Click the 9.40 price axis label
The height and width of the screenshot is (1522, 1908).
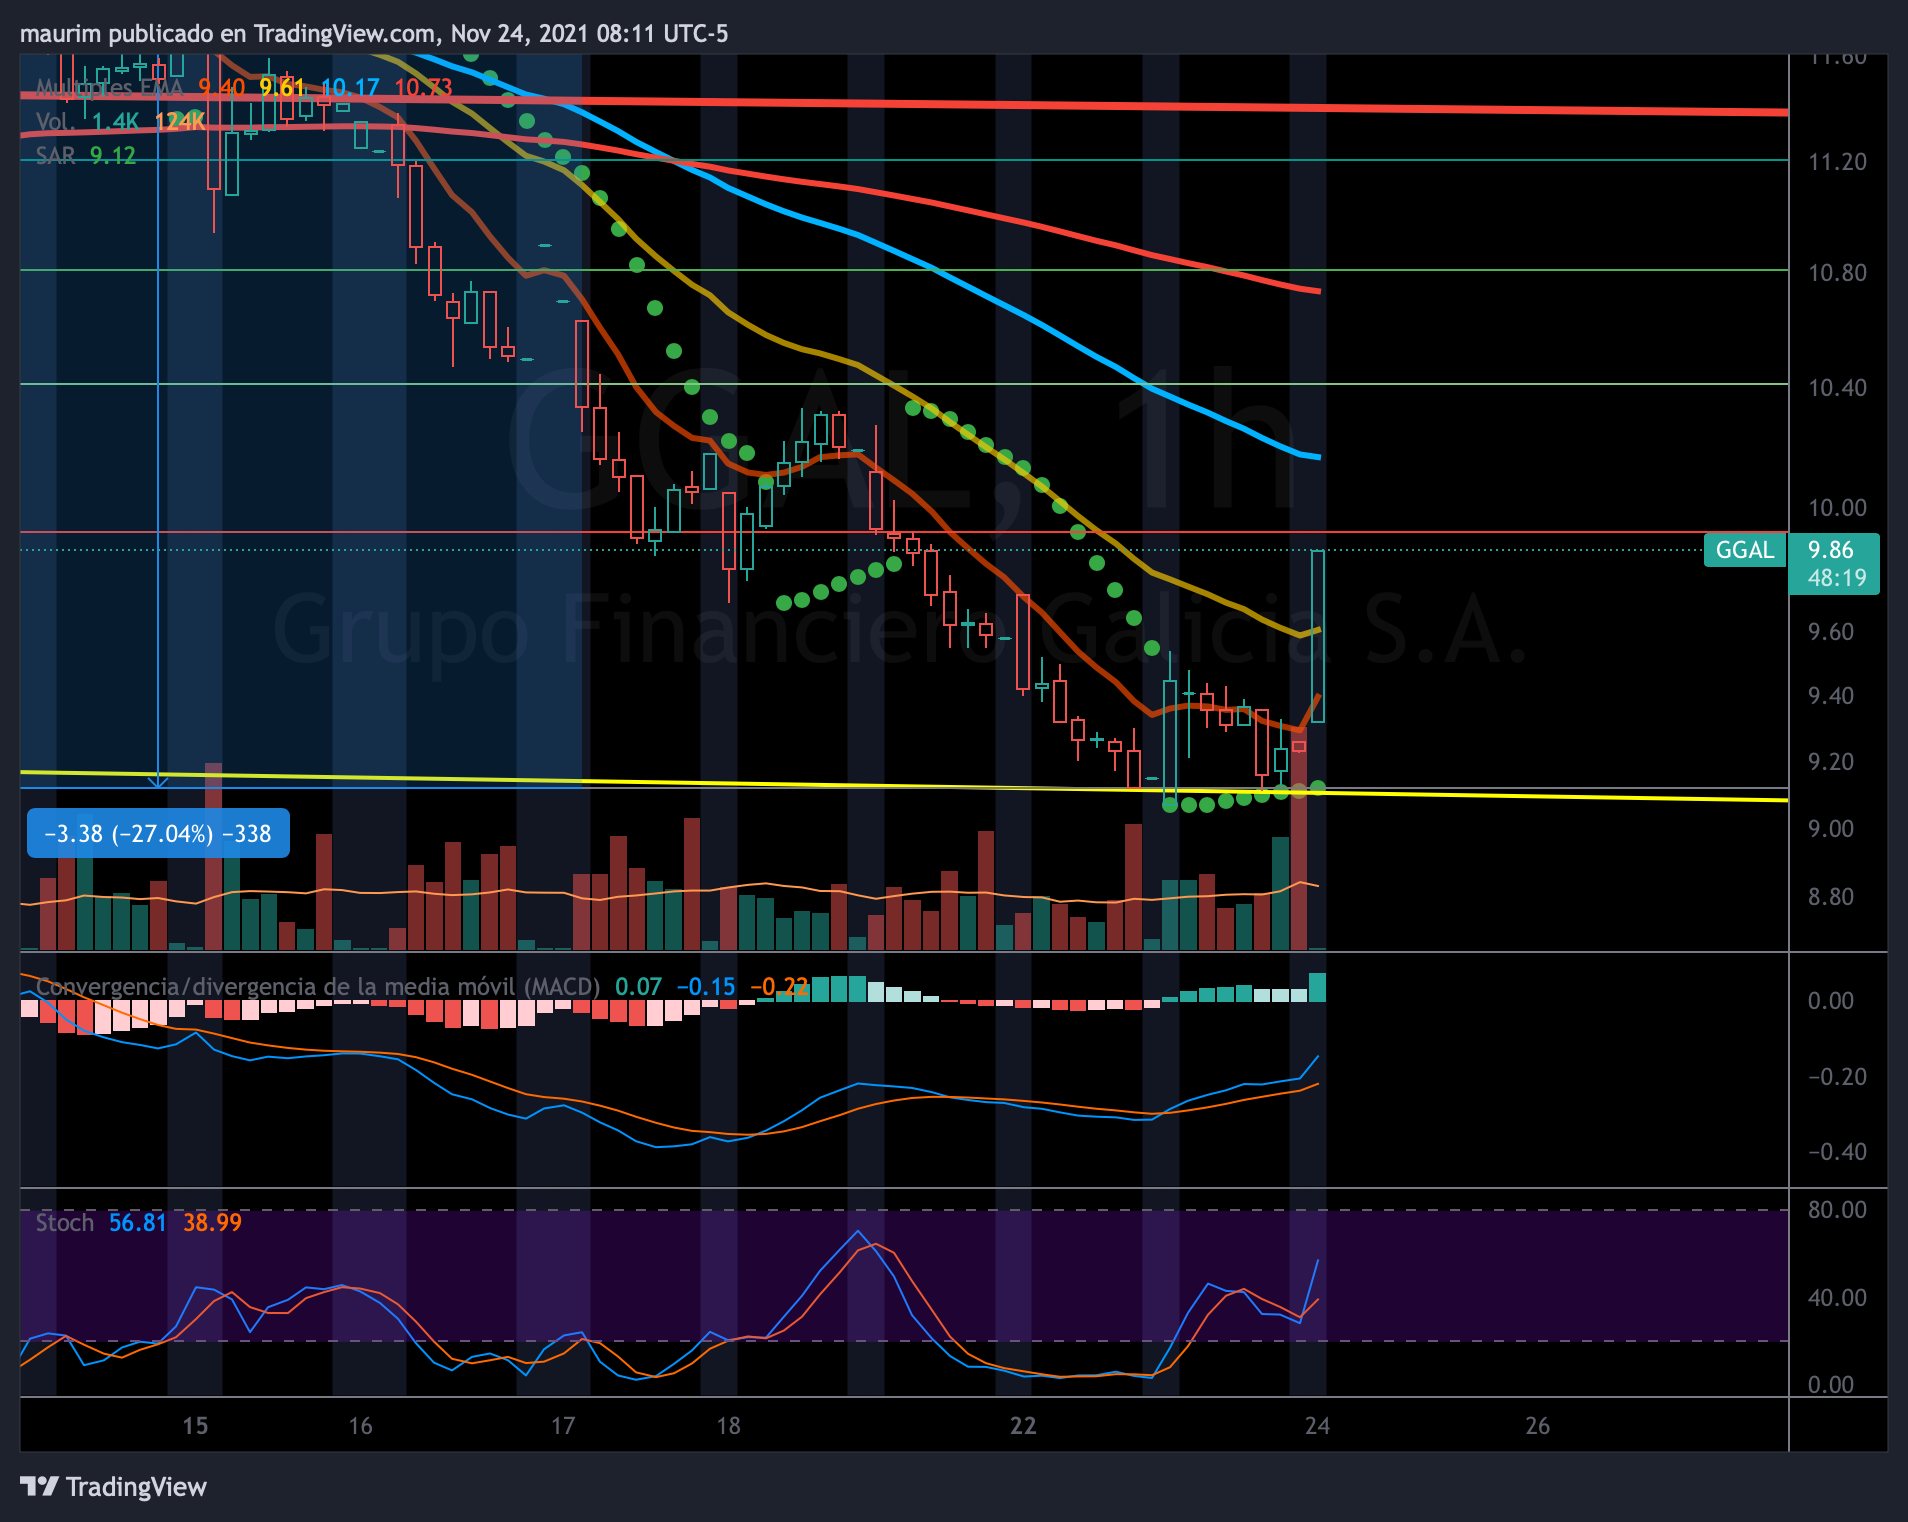(x=1831, y=696)
